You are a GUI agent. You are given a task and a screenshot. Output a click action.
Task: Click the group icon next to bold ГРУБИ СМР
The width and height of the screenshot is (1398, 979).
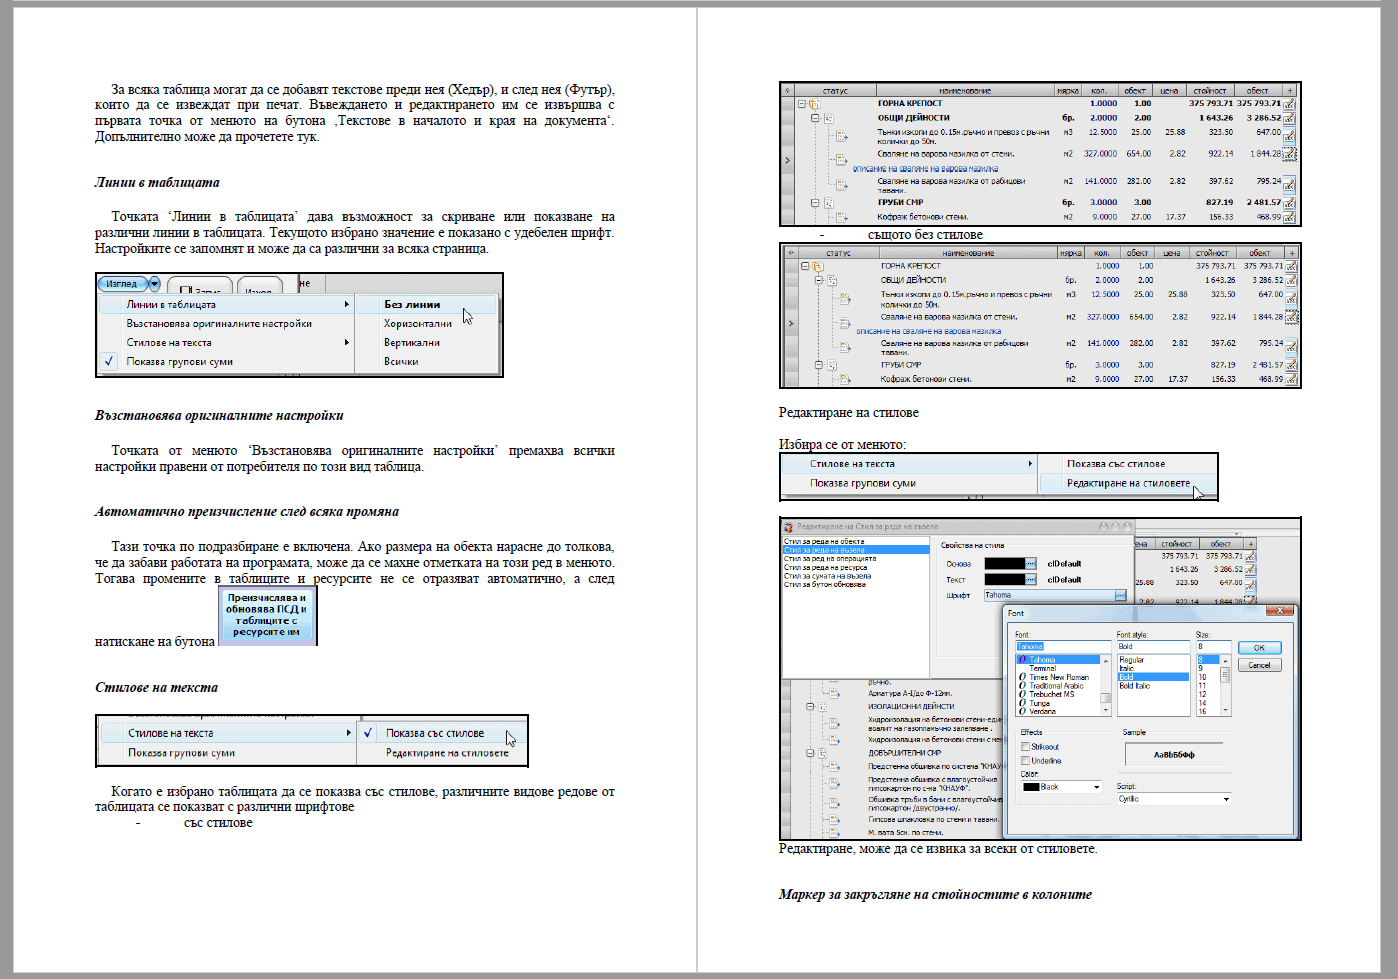[x=828, y=203]
